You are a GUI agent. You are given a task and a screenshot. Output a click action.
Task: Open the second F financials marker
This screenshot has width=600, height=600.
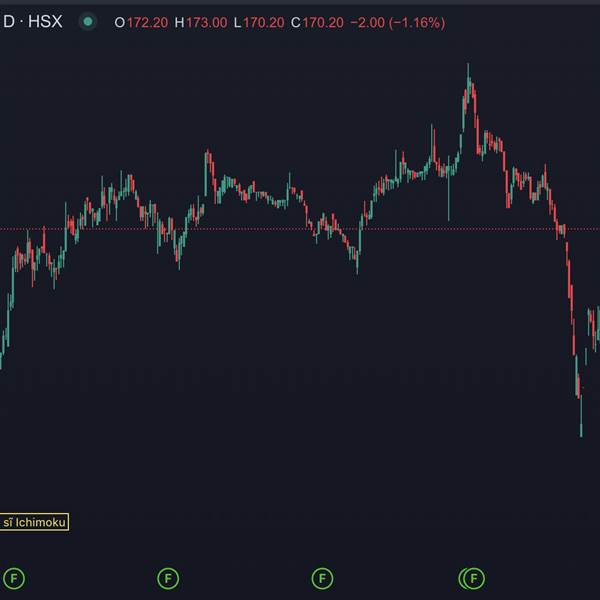pos(168,578)
